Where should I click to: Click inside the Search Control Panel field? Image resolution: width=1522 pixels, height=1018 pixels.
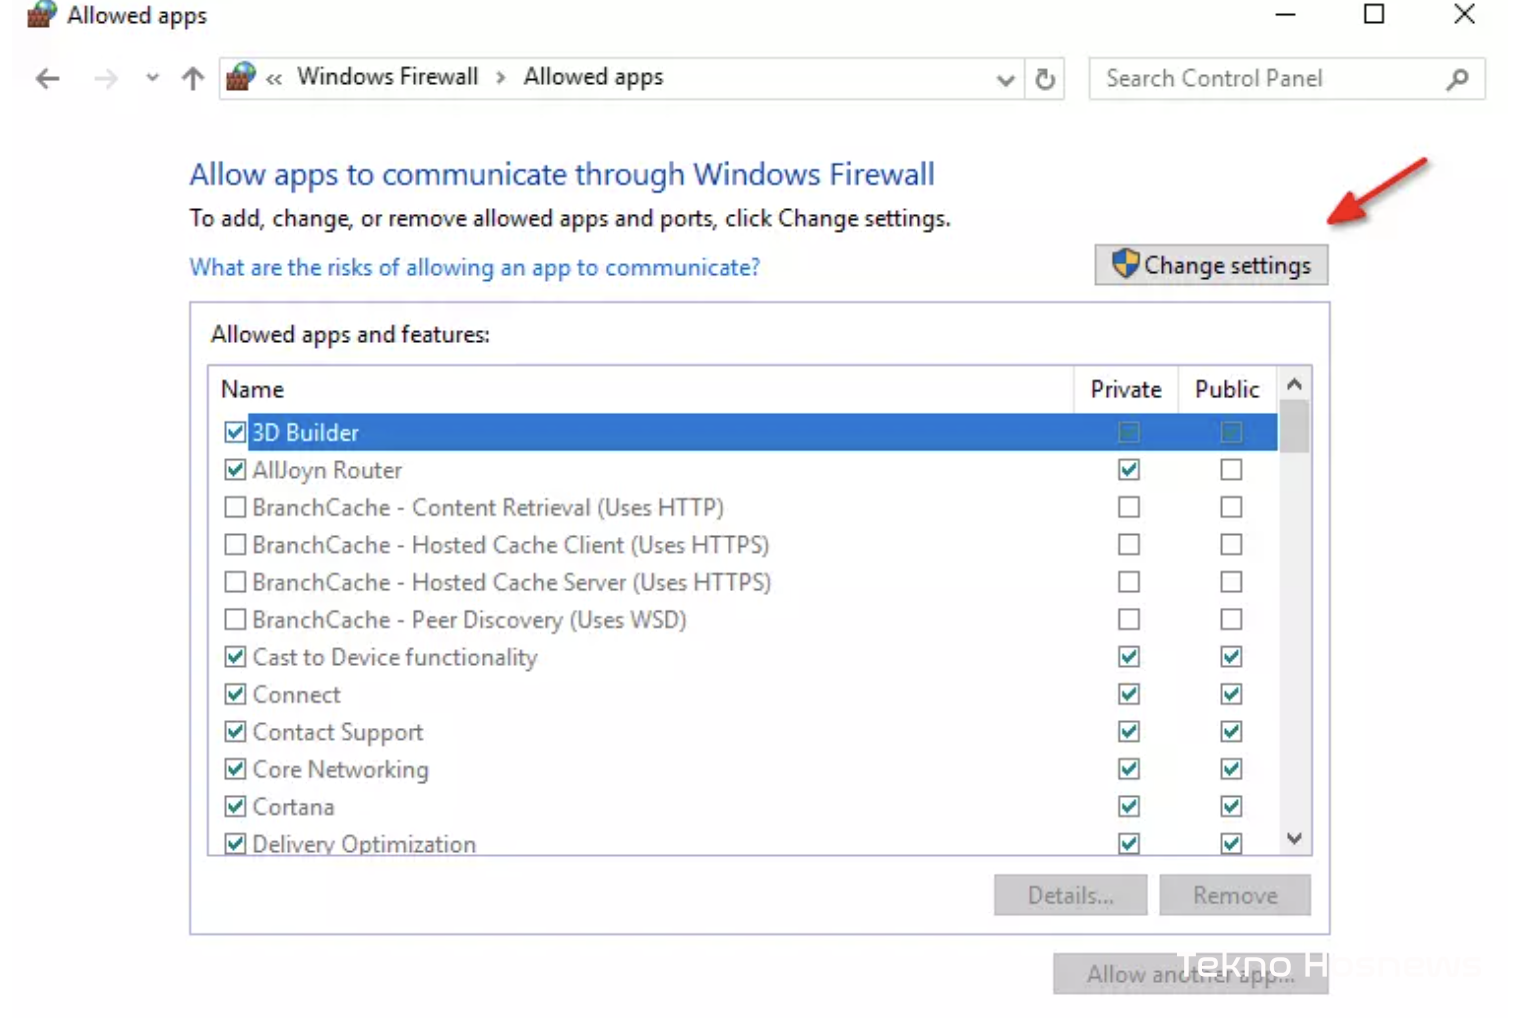pos(1250,78)
